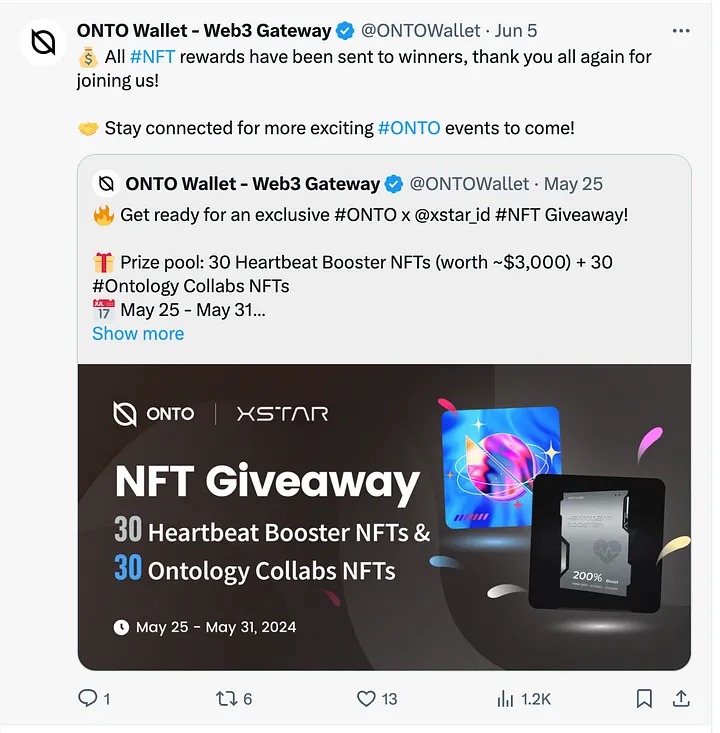Open the NFT Giveaway banner image
This screenshot has width=720, height=733.
(384, 516)
